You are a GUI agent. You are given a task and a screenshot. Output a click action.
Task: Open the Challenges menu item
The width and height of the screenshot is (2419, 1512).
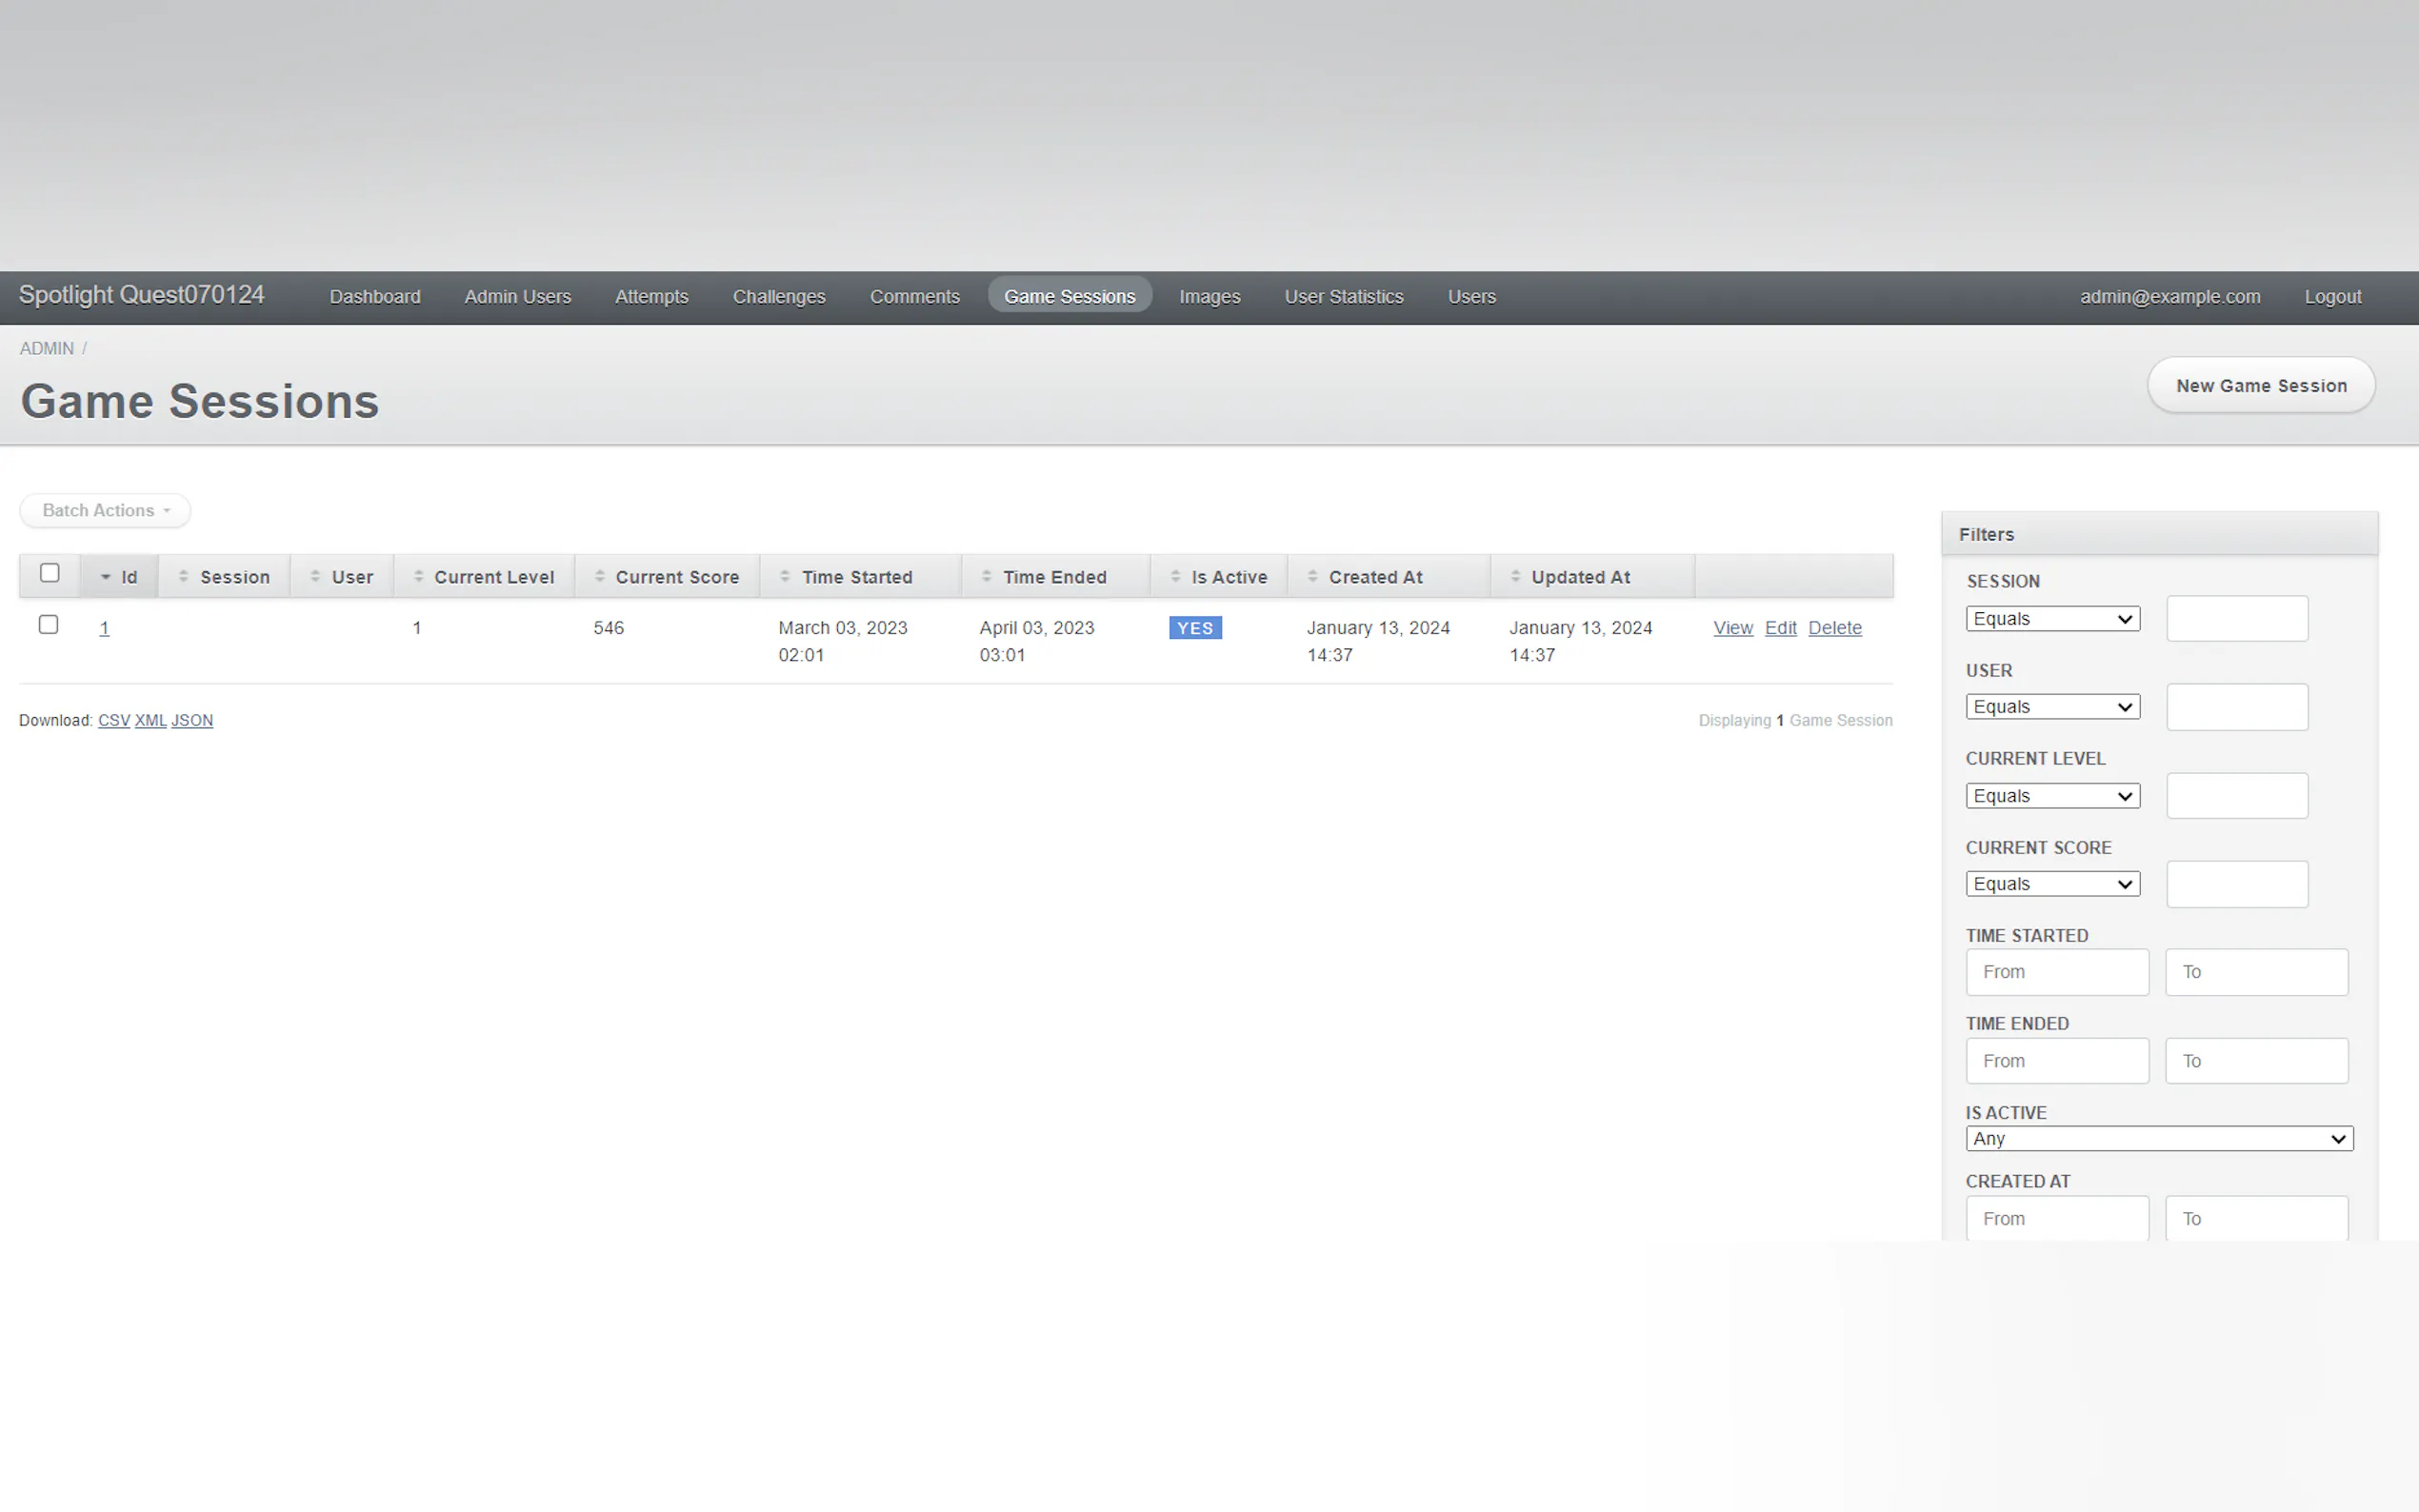778,297
